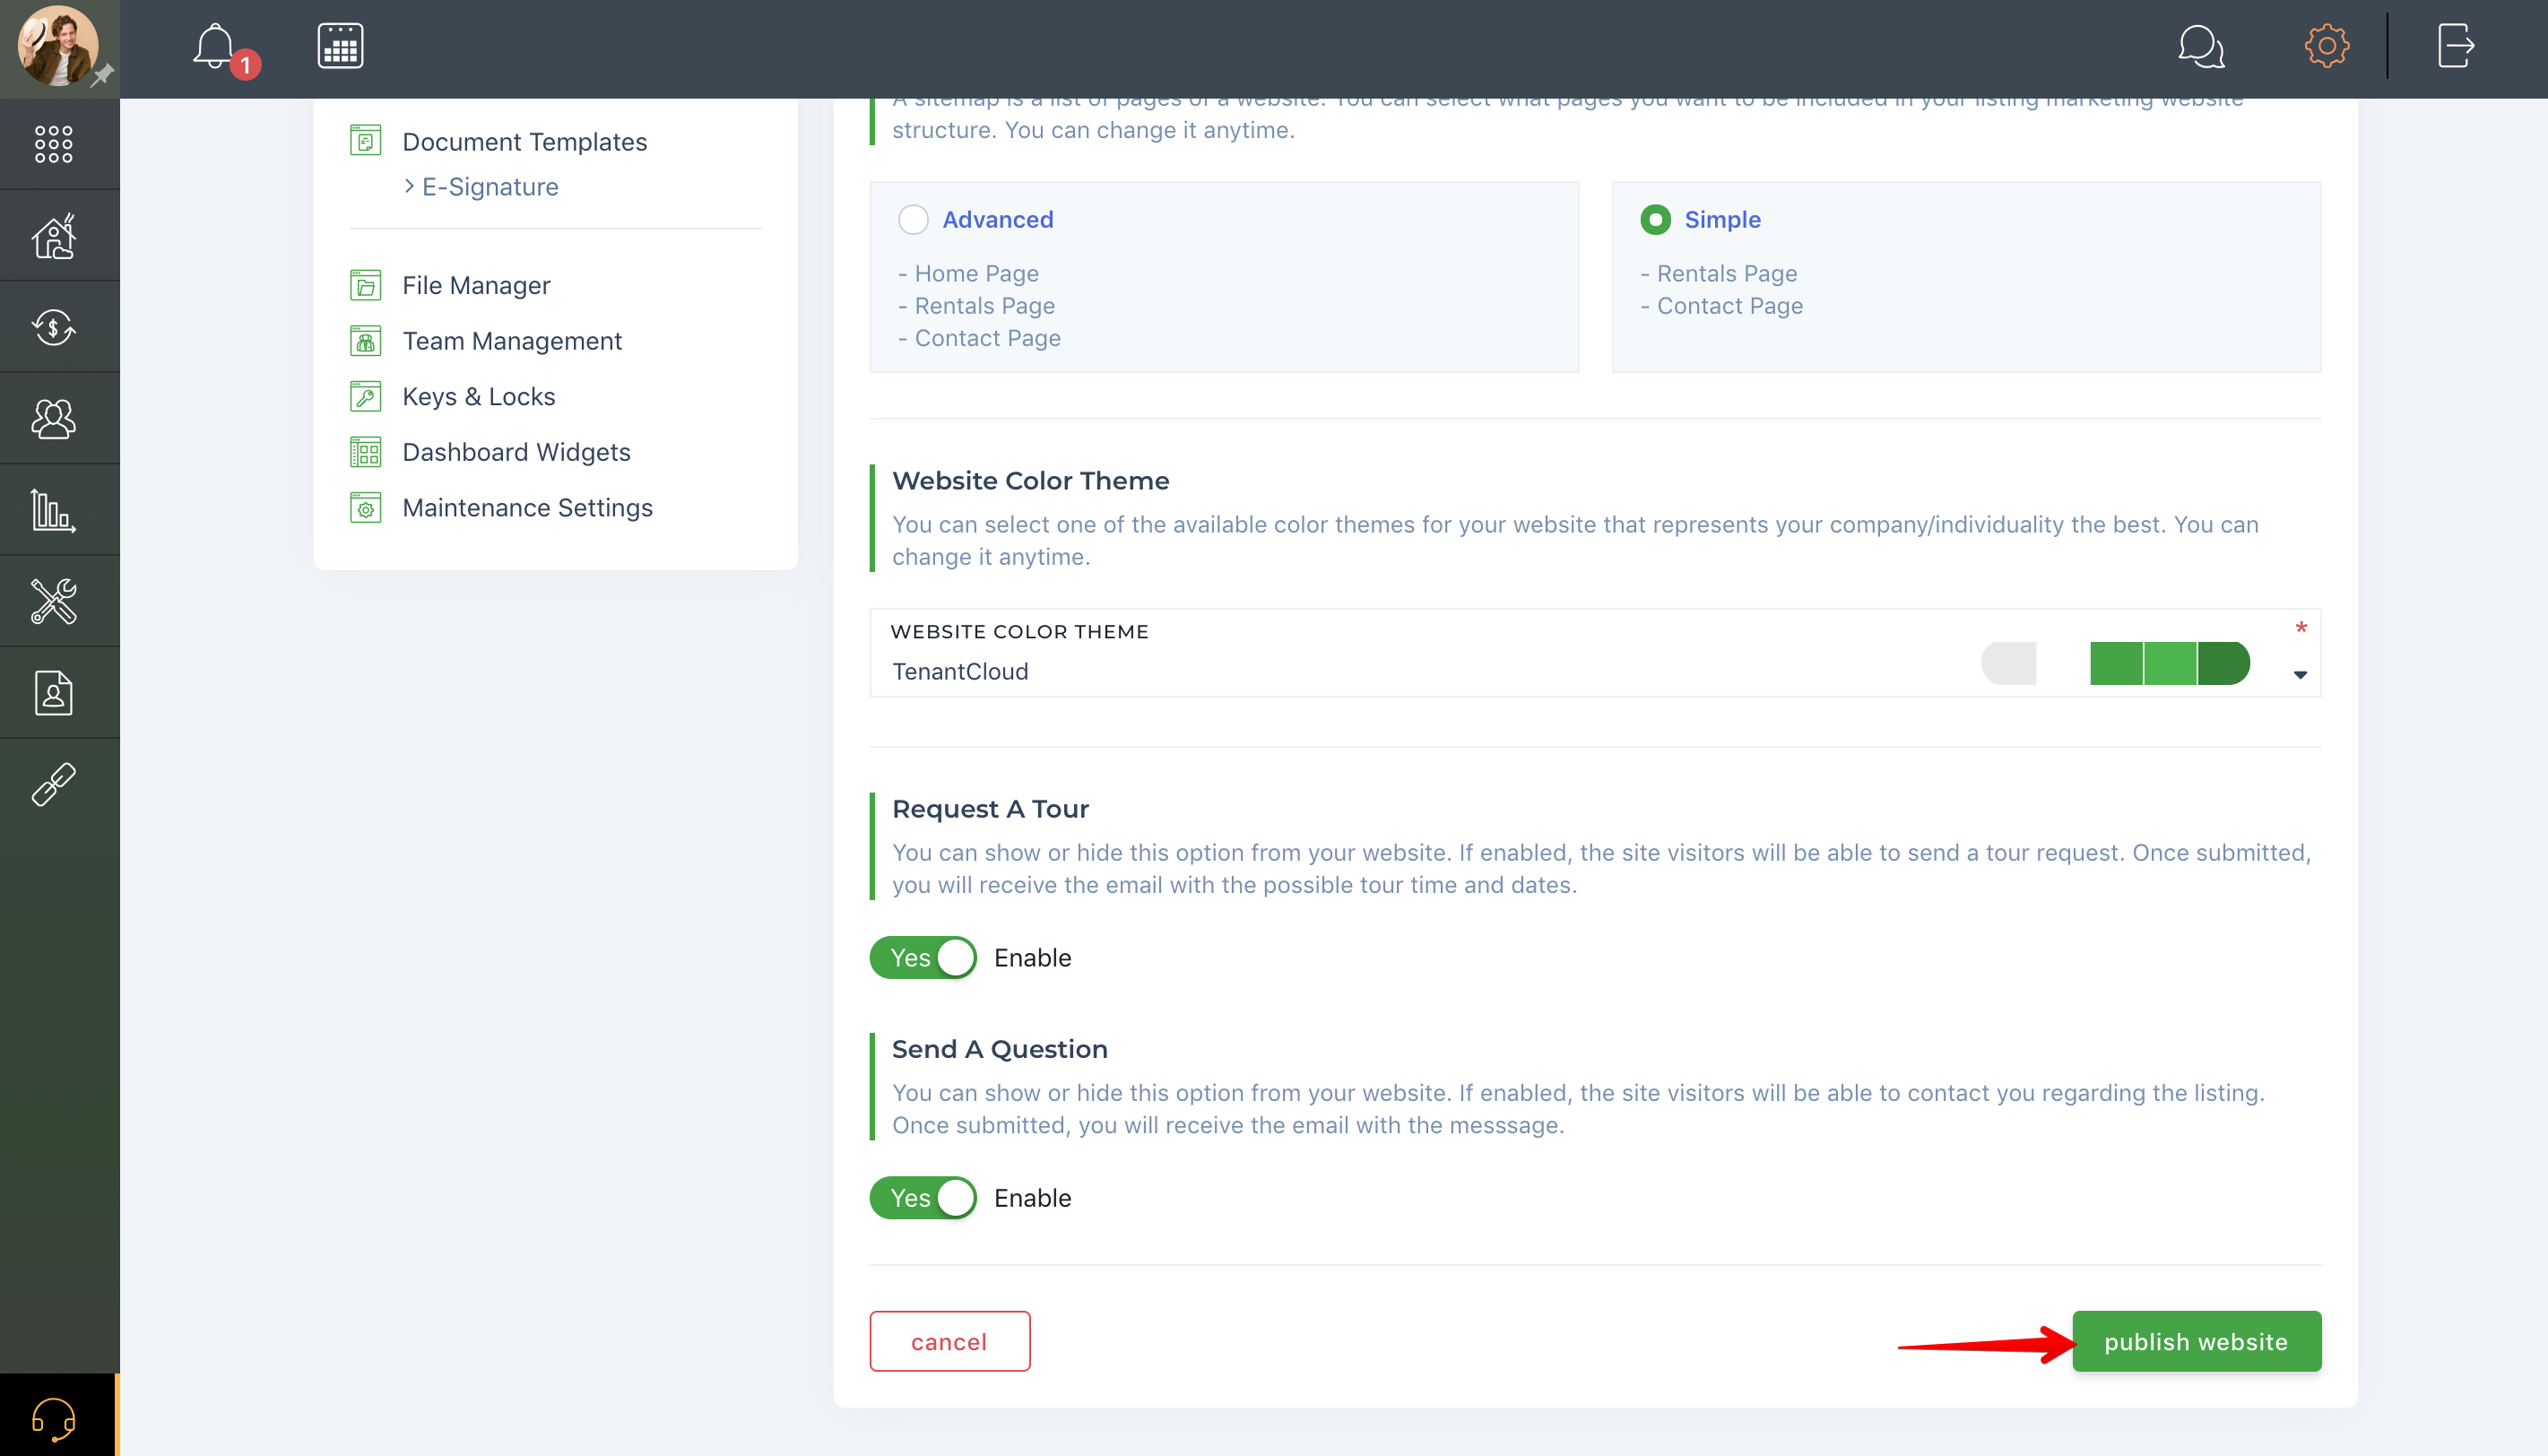Screen dimensions: 2548x1456
Task: Open the E-Signature sub-item
Action: pos(490,187)
